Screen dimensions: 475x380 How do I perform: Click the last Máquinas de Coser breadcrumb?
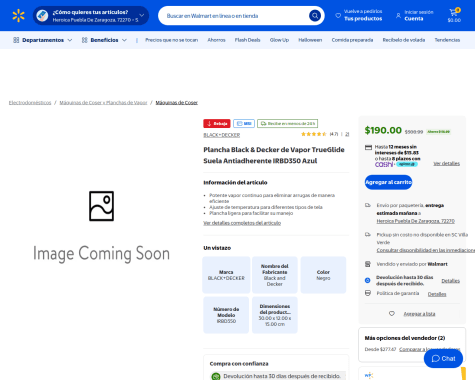click(177, 103)
